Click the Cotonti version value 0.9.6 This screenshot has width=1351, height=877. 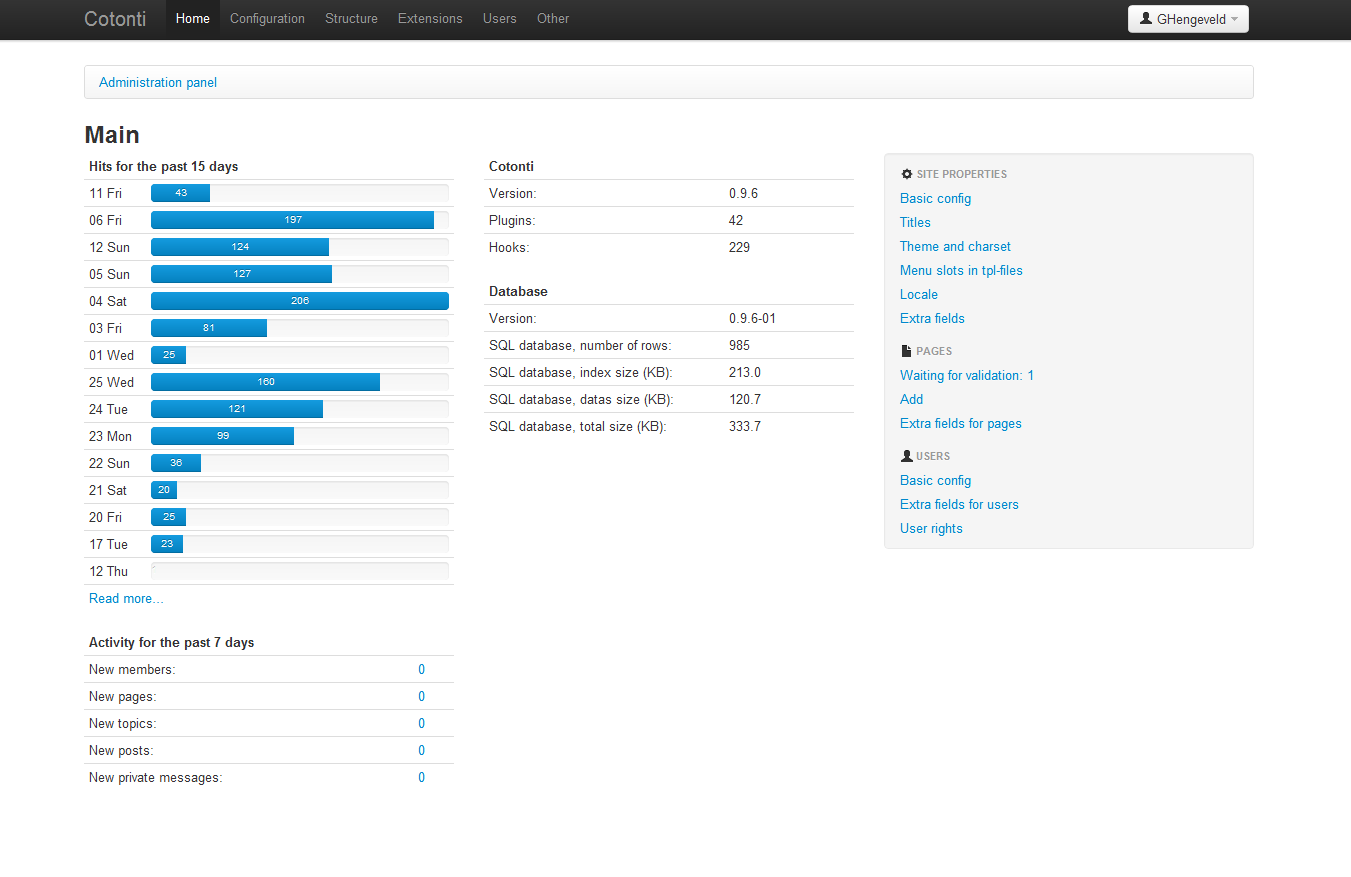pyautogui.click(x=743, y=194)
